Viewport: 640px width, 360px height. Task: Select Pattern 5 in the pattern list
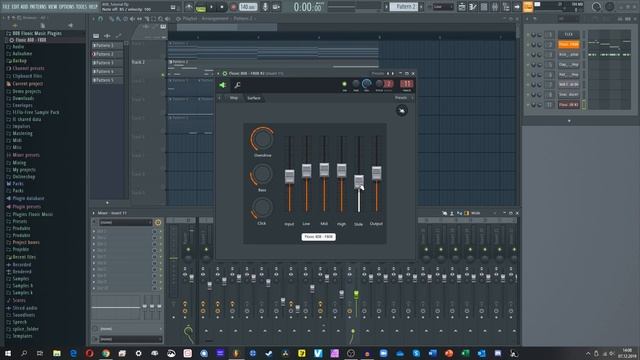pos(107,80)
